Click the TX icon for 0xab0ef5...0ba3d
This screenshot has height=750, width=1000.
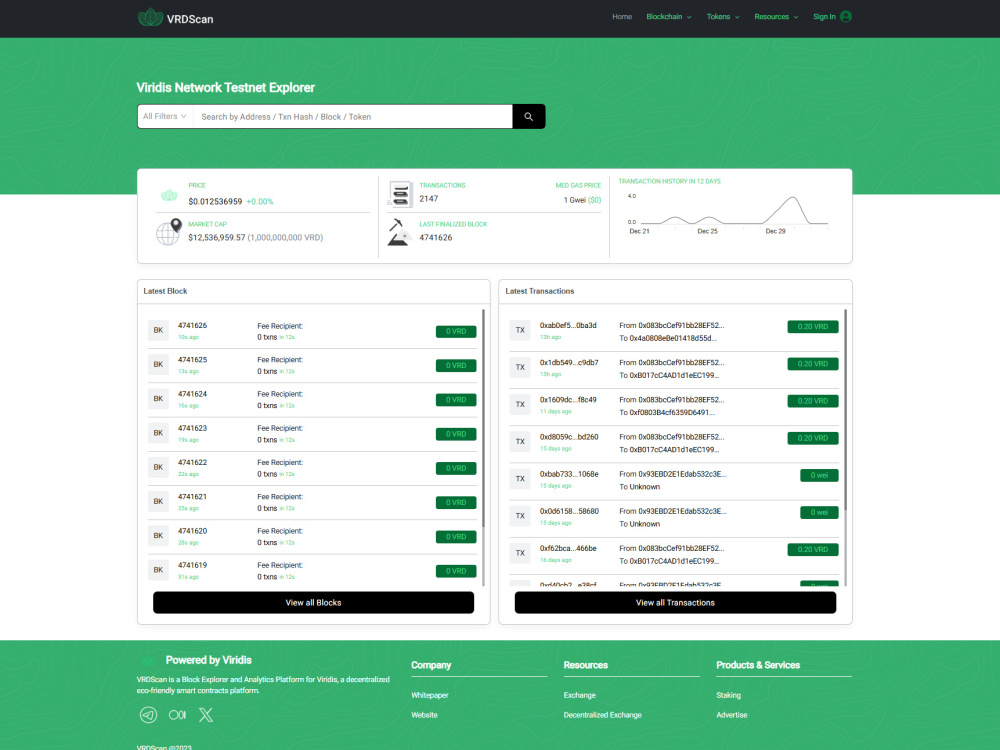tap(520, 330)
